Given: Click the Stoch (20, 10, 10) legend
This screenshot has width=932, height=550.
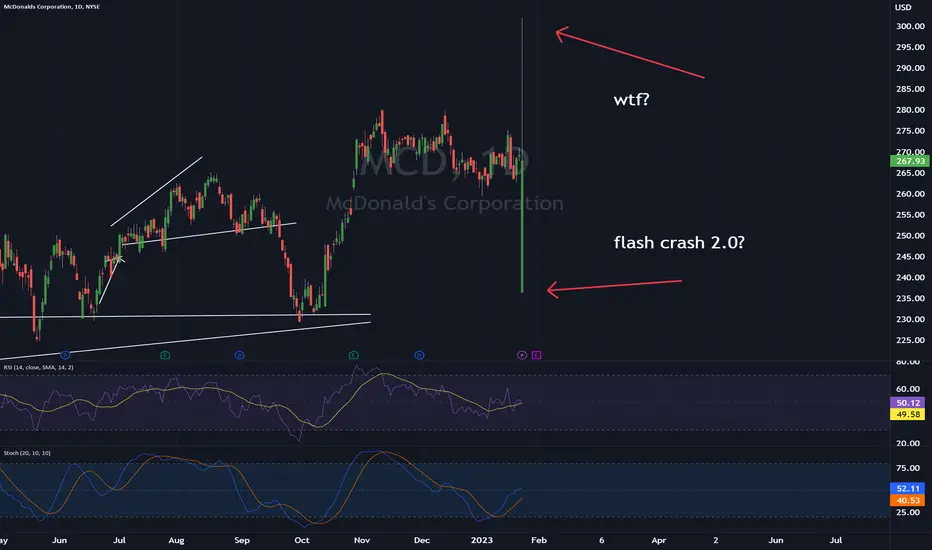Looking at the screenshot, I should tap(27, 453).
